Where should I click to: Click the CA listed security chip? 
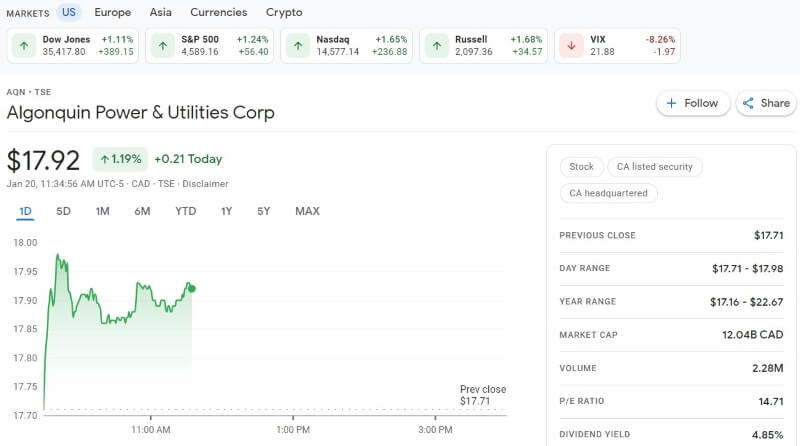click(655, 167)
